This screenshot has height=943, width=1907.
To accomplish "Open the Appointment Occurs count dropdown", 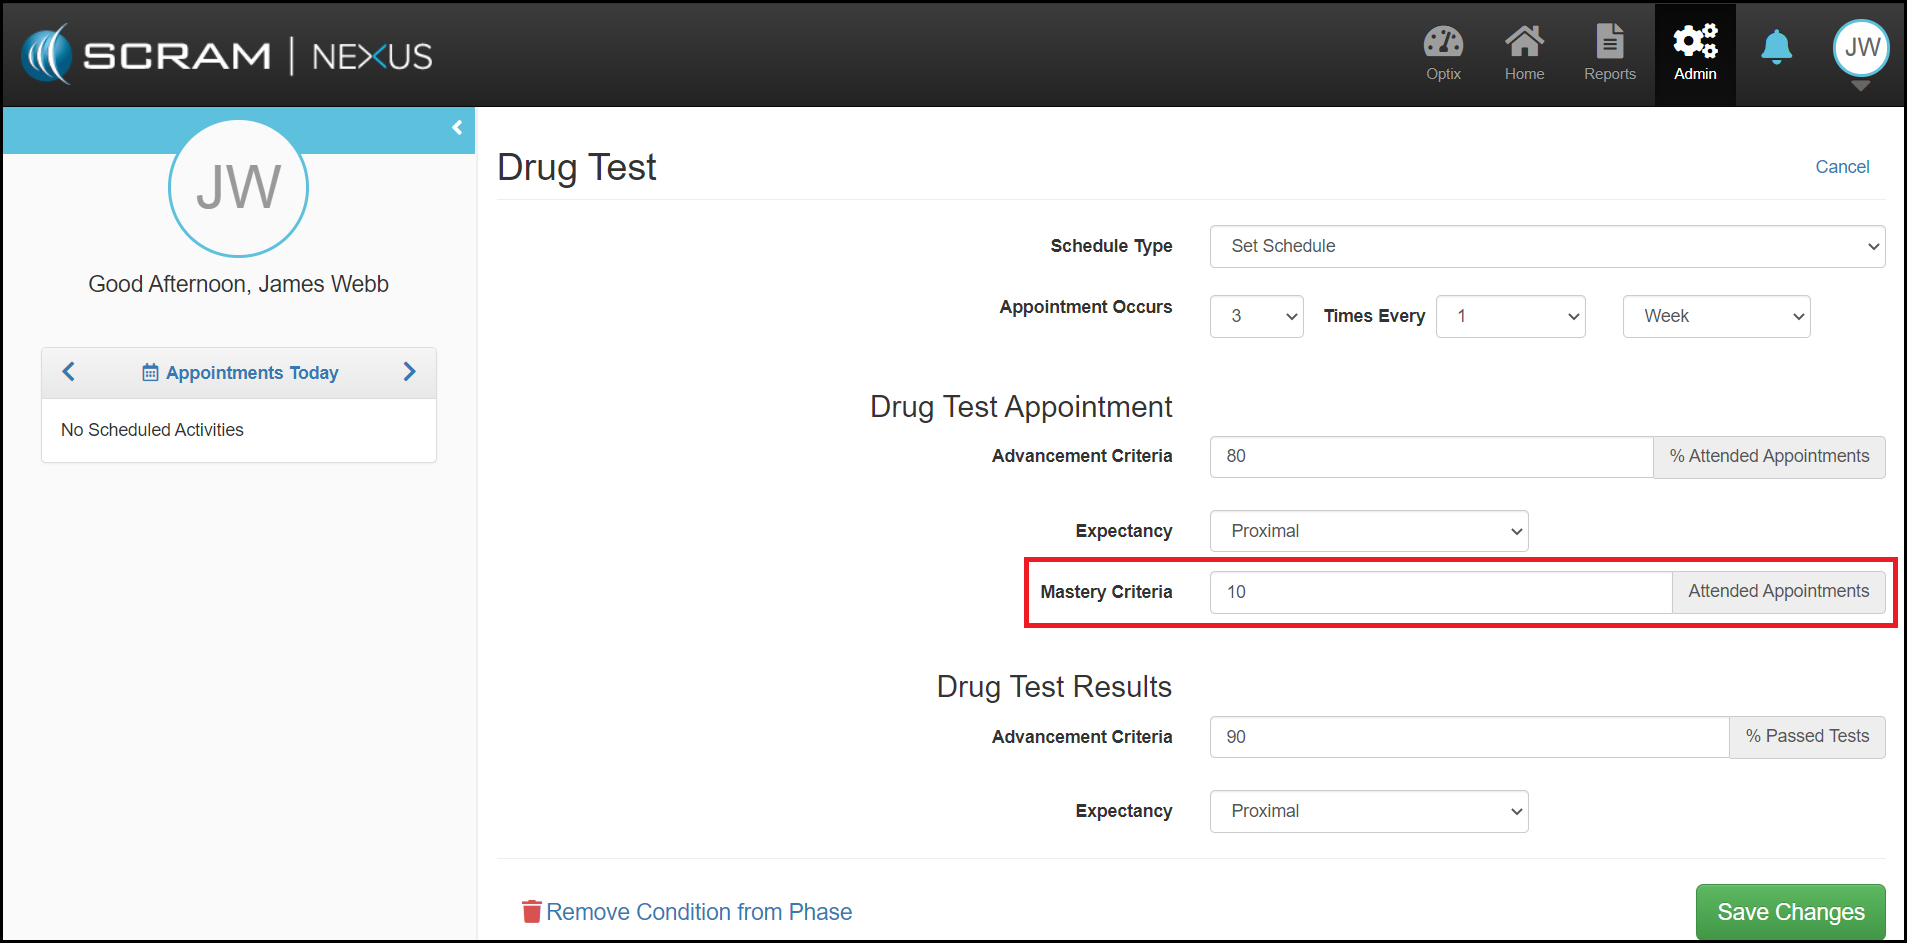I will 1256,317.
